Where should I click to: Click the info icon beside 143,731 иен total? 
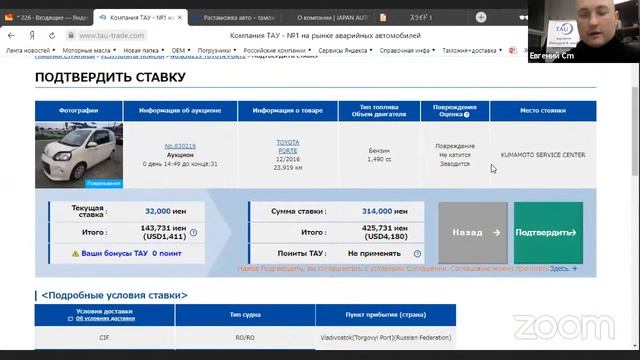tap(193, 233)
